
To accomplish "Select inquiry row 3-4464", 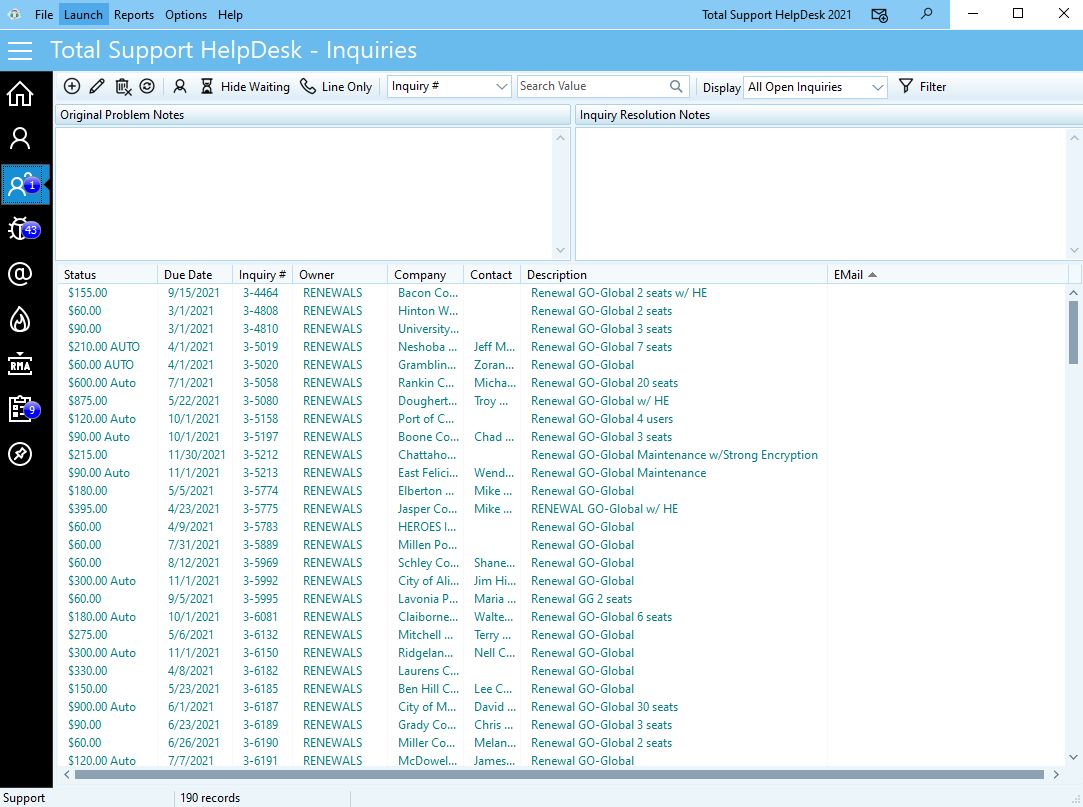I will coord(563,293).
